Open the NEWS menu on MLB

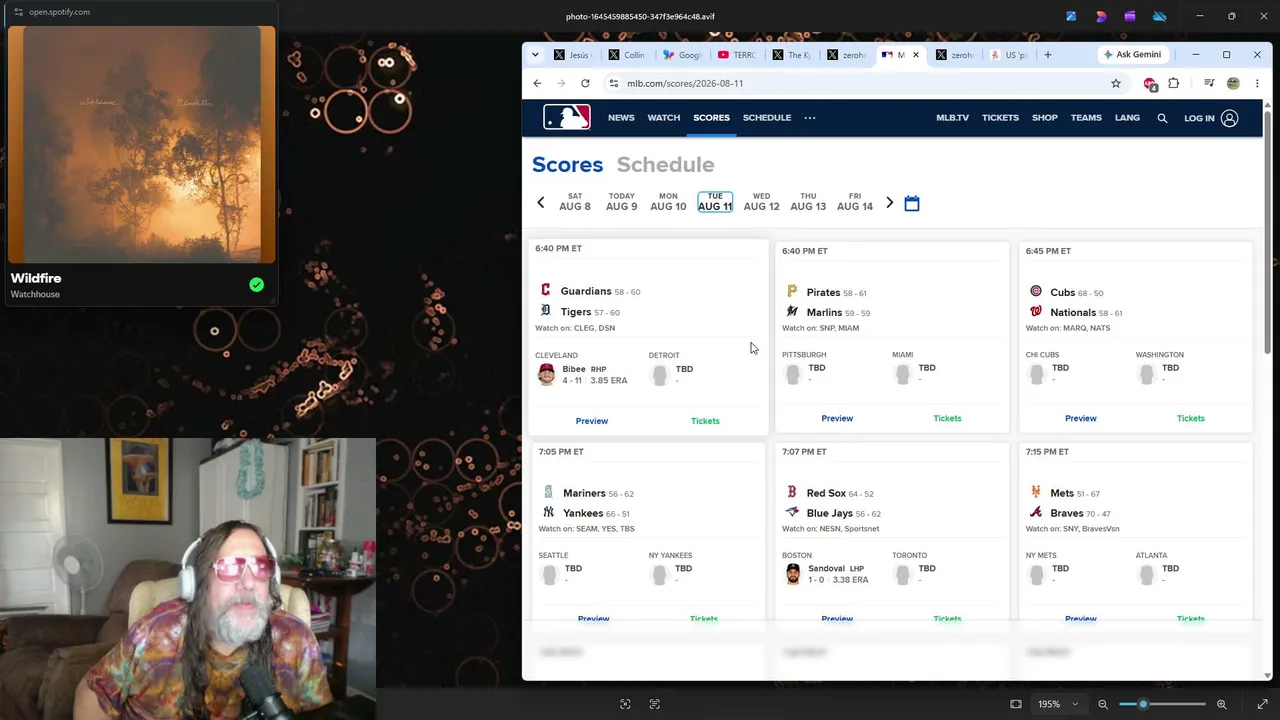621,118
